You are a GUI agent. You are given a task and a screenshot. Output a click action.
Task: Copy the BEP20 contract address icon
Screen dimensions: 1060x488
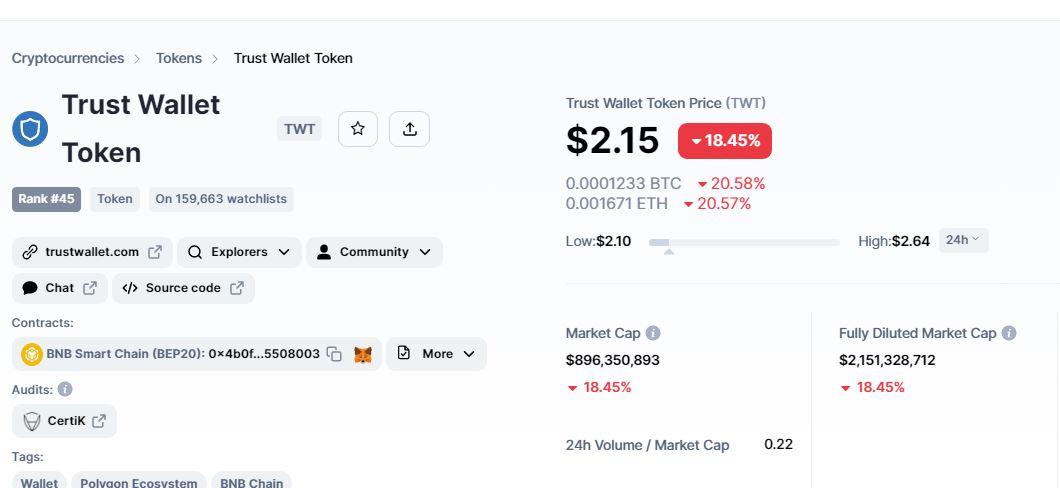point(334,354)
